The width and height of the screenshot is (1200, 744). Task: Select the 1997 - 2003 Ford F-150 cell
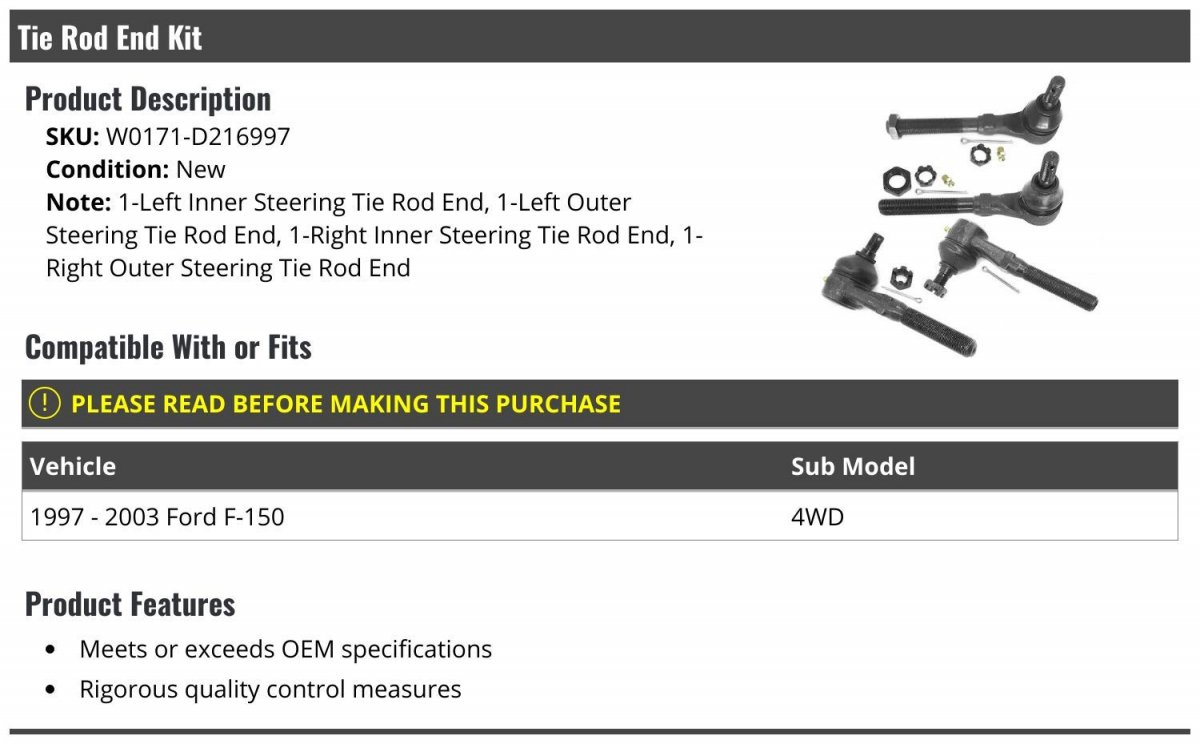(158, 517)
